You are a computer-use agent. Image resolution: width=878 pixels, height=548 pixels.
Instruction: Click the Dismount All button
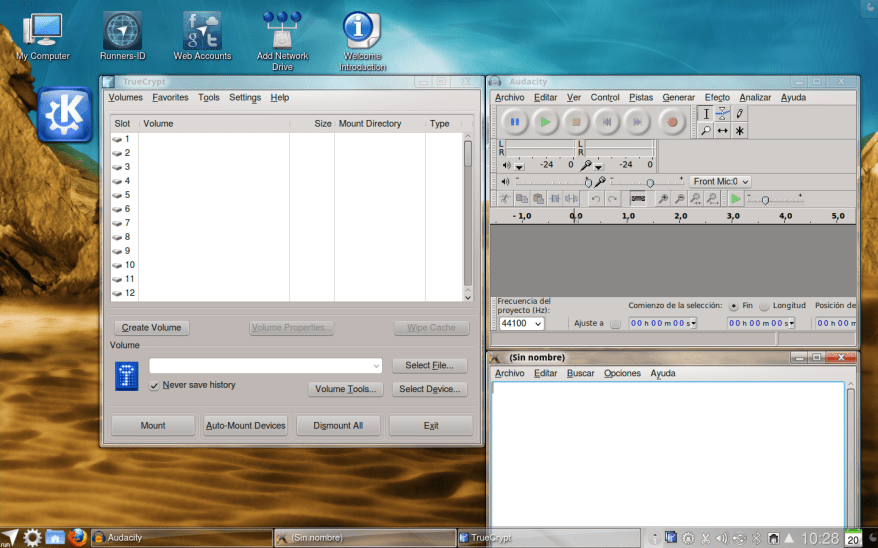coord(338,425)
